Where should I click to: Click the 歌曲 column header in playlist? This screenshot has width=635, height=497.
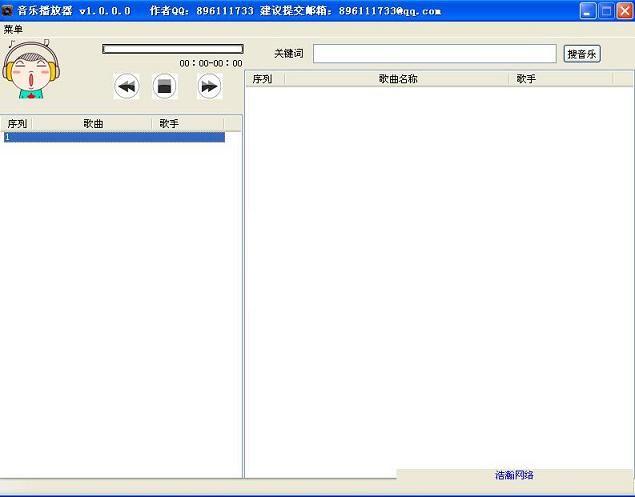93,124
